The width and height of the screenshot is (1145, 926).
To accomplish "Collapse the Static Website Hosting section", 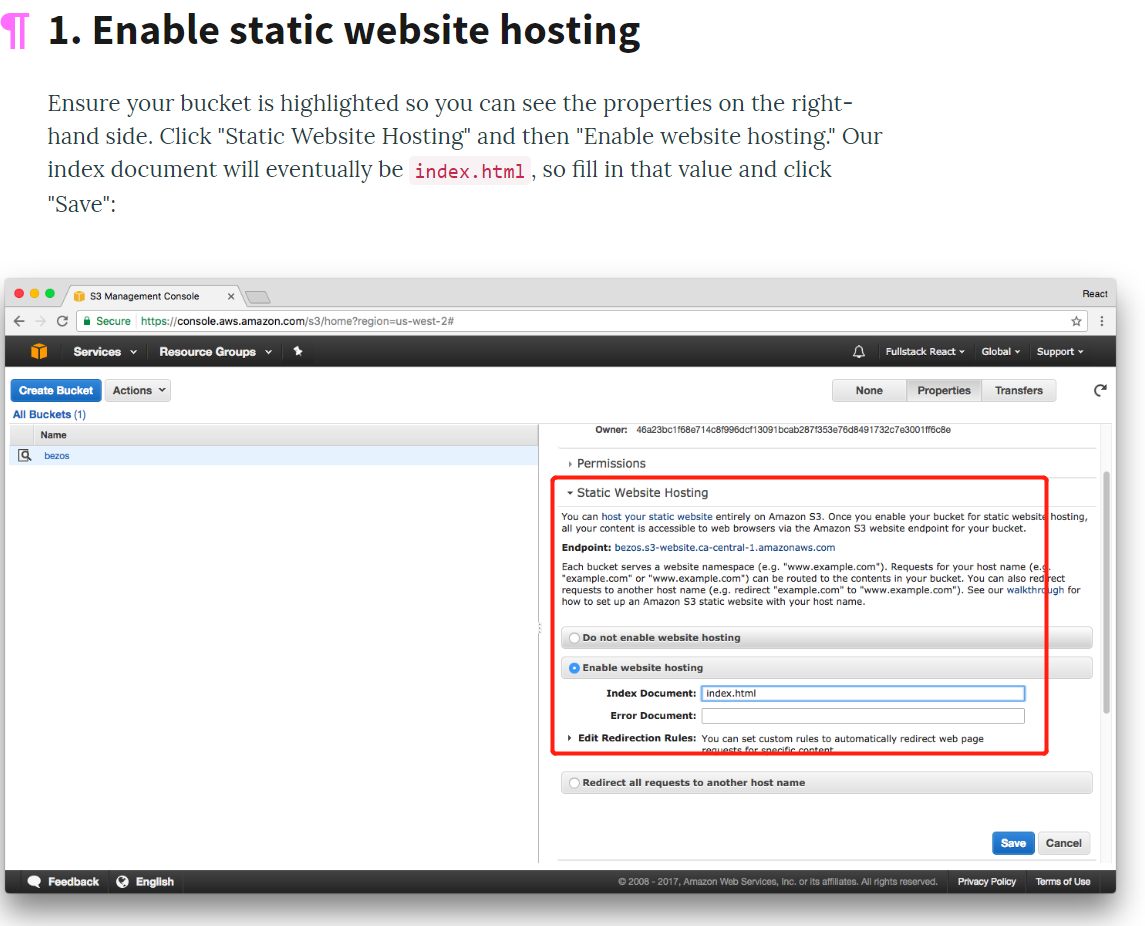I will pyautogui.click(x=637, y=493).
